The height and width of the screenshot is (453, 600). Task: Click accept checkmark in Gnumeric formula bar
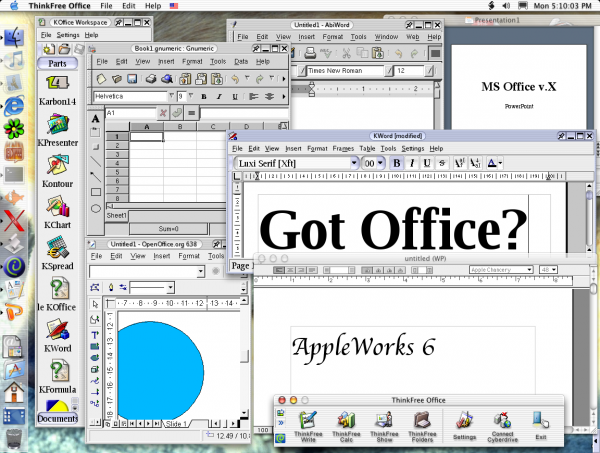click(x=177, y=113)
